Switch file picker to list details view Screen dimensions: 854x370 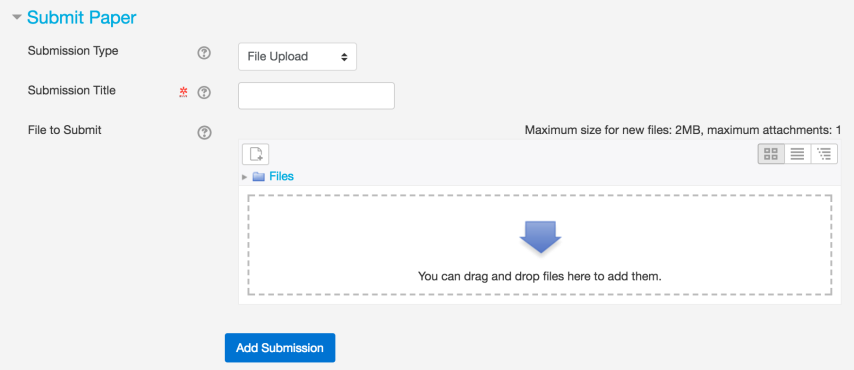point(798,154)
